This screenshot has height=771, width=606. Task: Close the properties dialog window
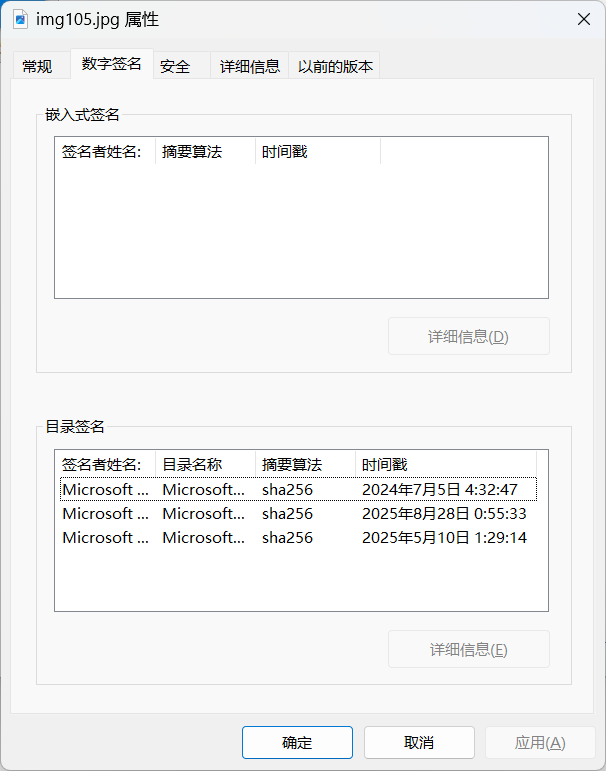point(583,19)
